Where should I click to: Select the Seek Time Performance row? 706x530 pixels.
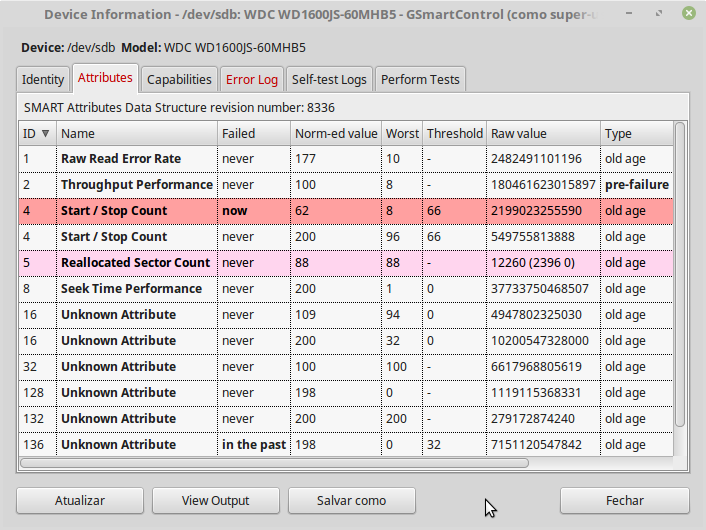point(346,289)
